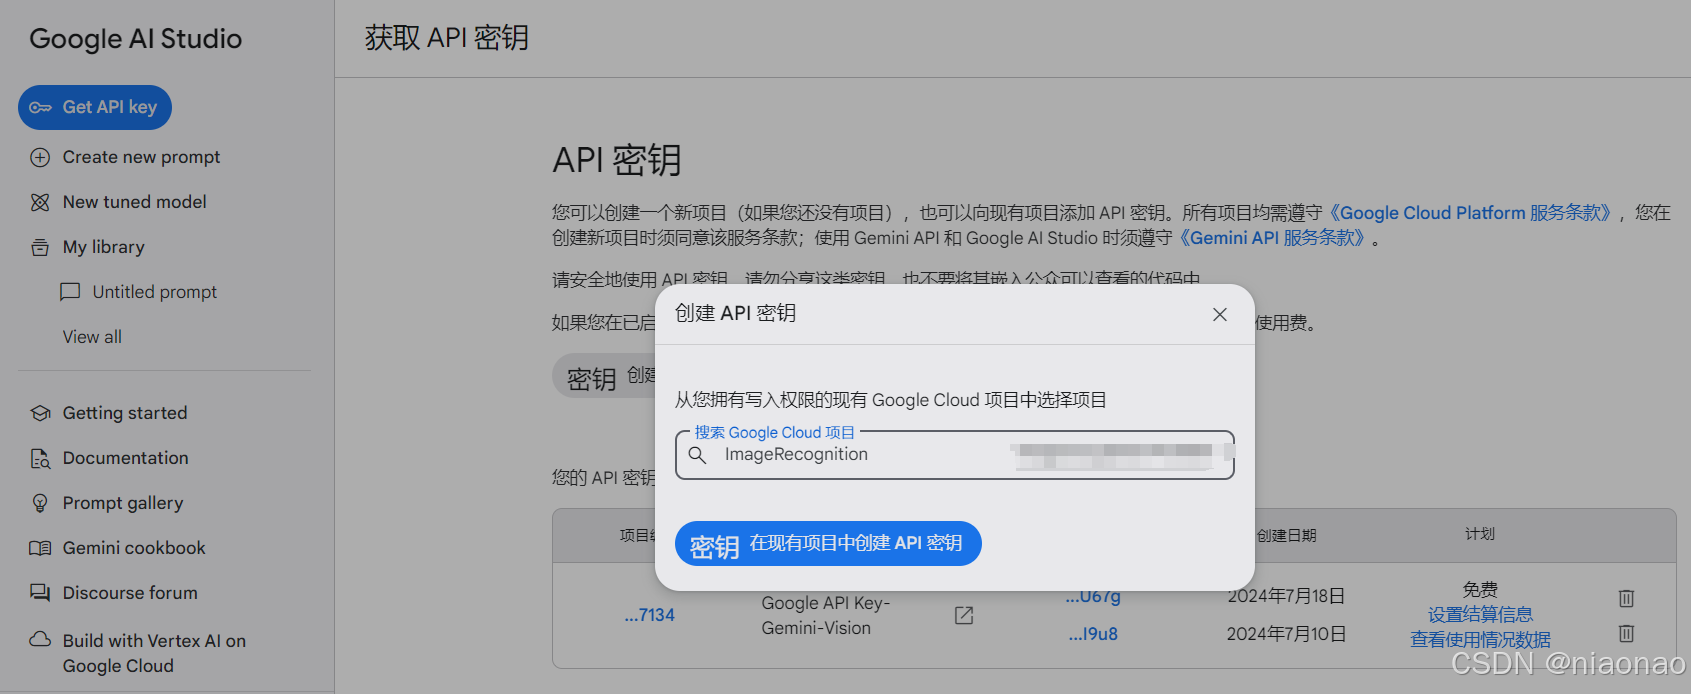The width and height of the screenshot is (1691, 694).
Task: Click 在现有项目中创建 API 密钥 button
Action: point(828,543)
